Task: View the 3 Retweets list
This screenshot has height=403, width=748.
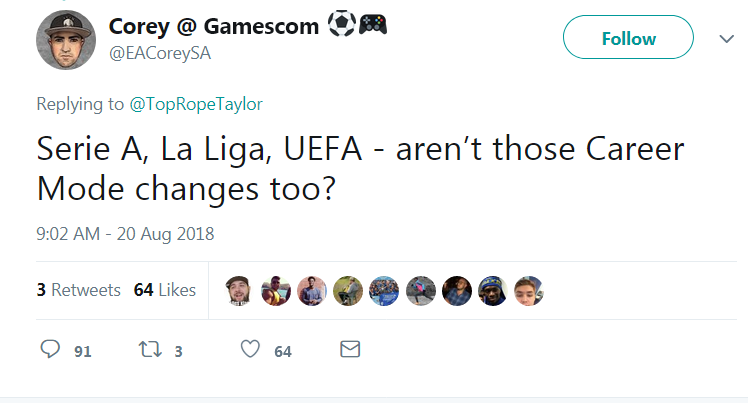Action: pyautogui.click(x=78, y=290)
